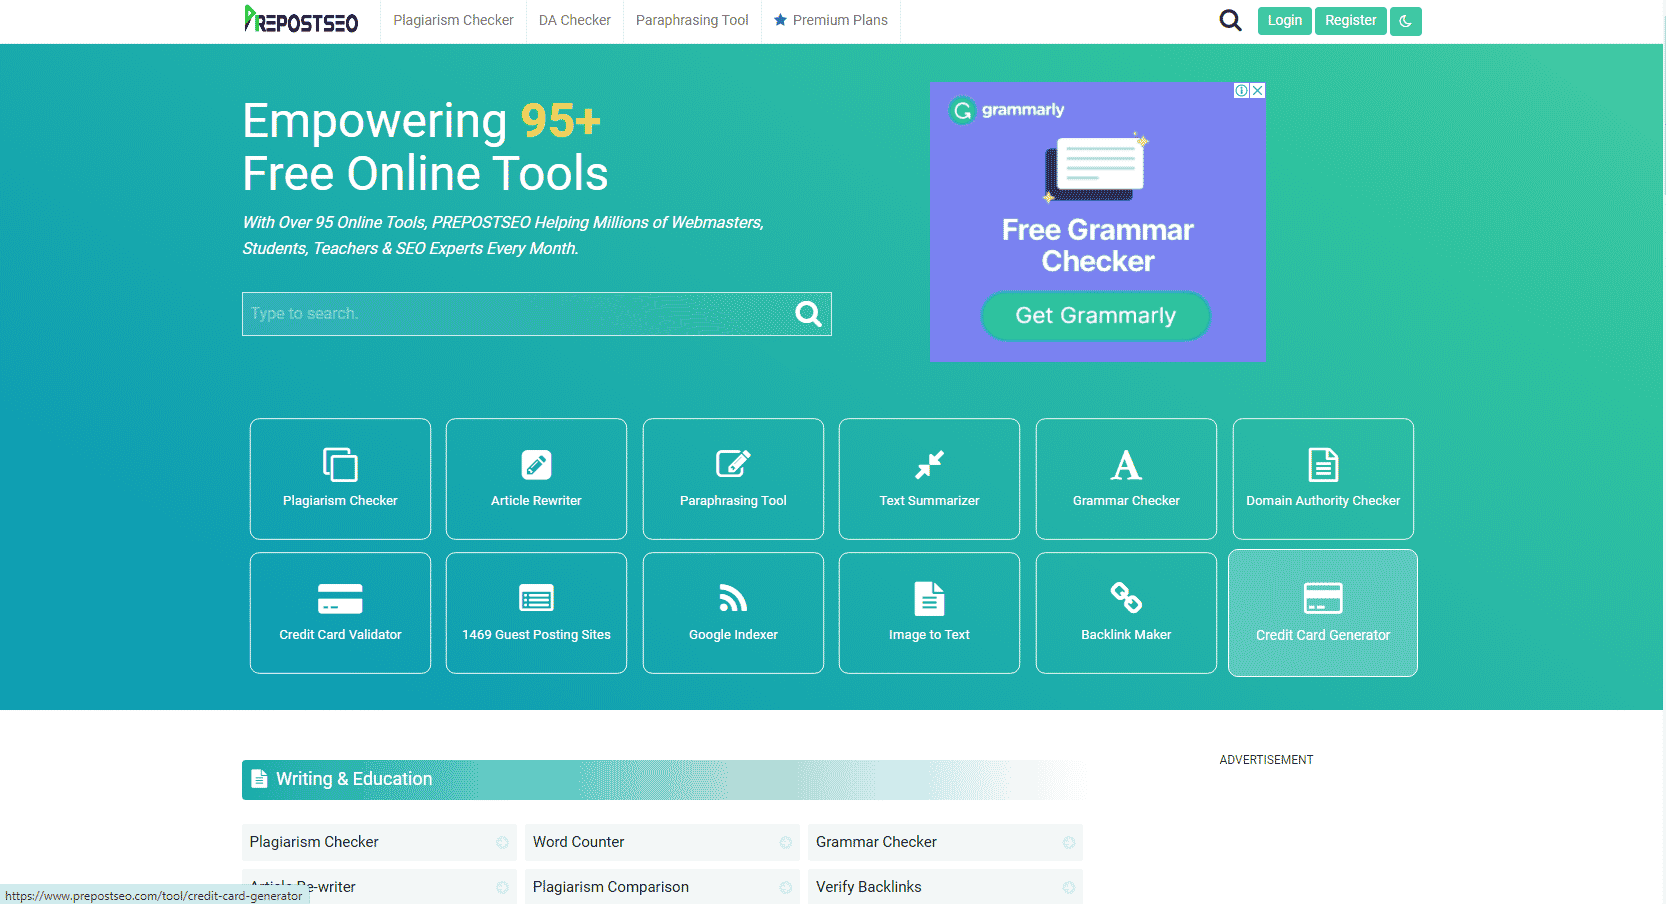Screen dimensions: 1666x904
Task: Click the magnifier icon in the search box
Action: (x=808, y=314)
